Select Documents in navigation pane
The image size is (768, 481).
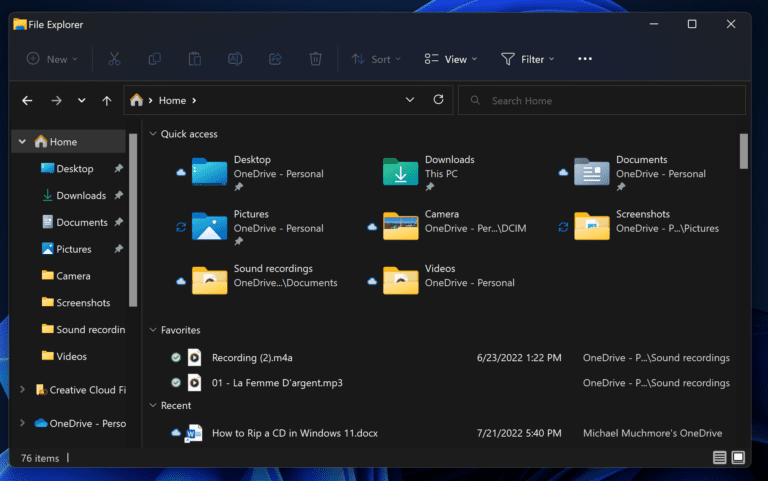81,222
